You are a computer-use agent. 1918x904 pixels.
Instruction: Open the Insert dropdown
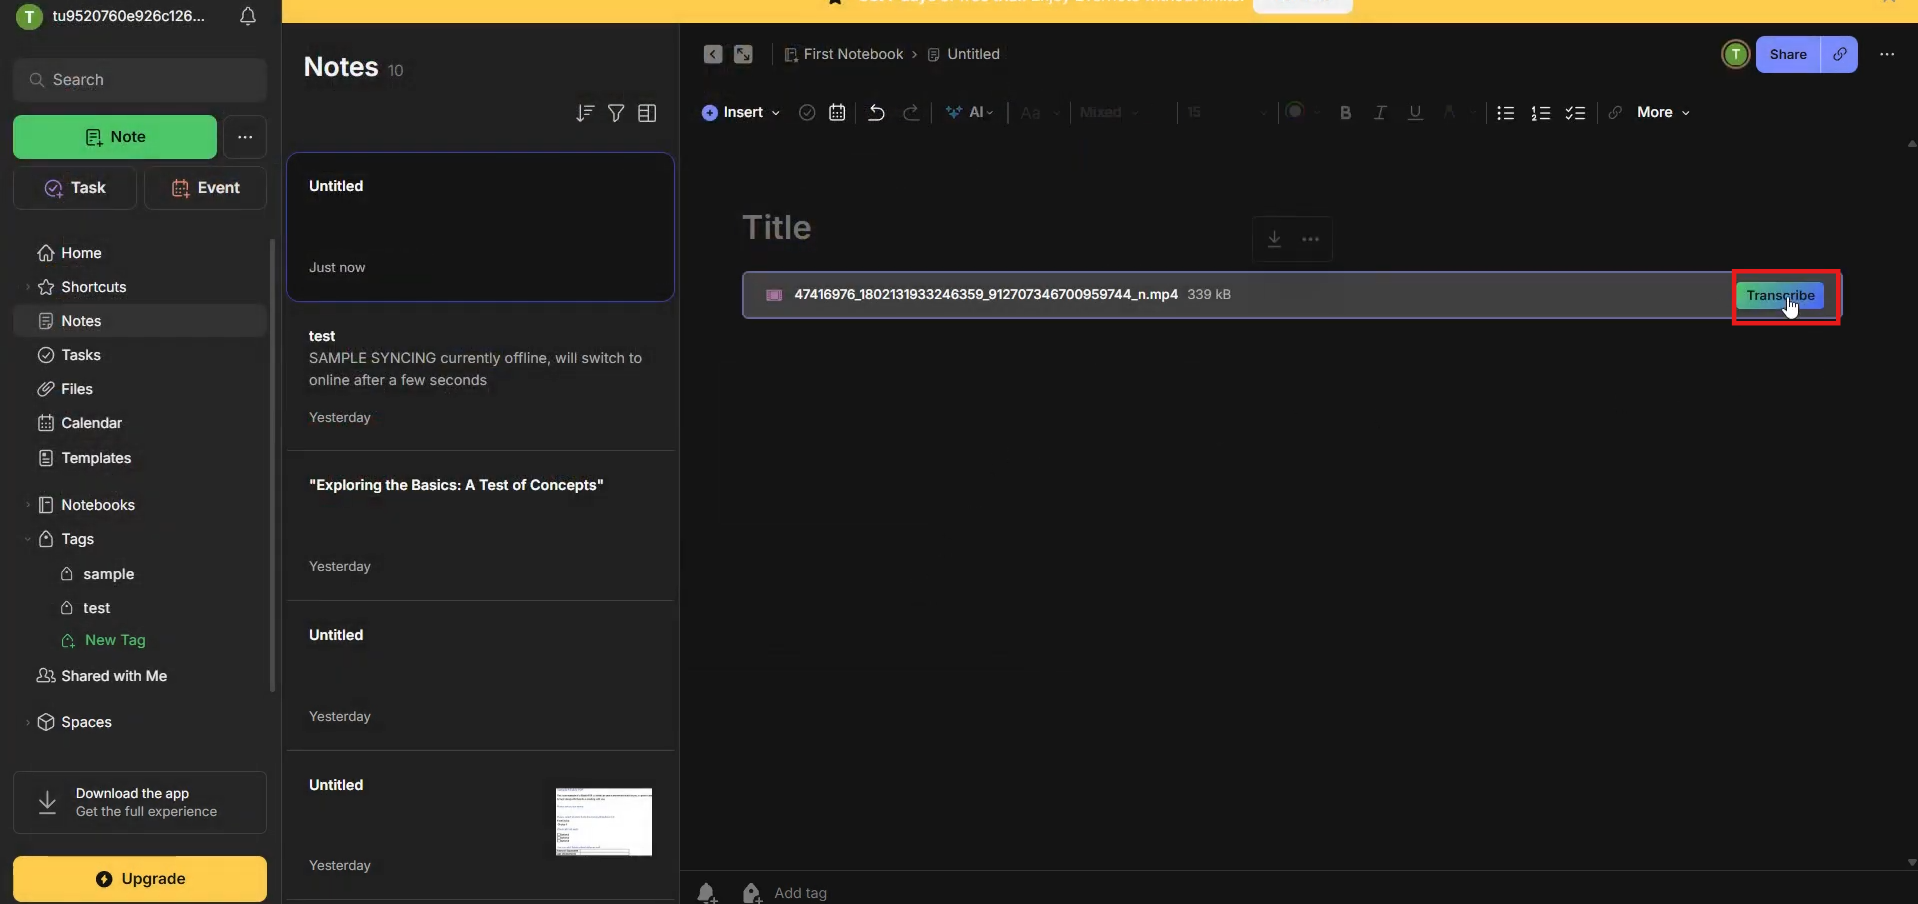pyautogui.click(x=741, y=113)
